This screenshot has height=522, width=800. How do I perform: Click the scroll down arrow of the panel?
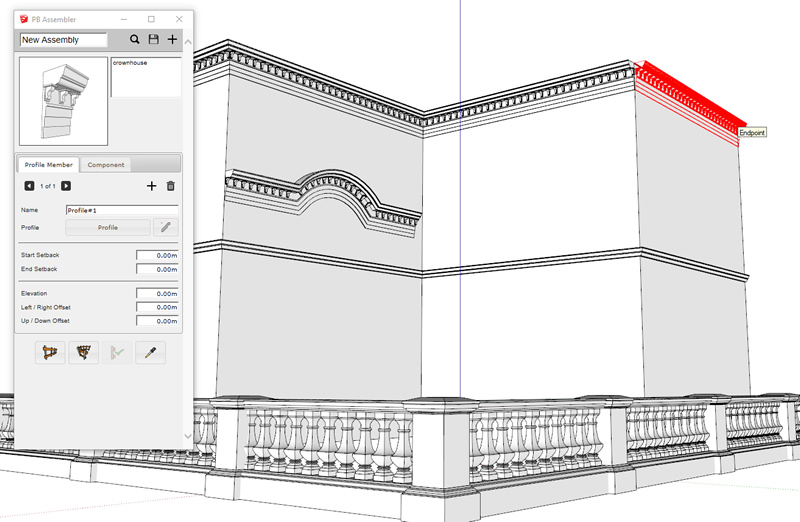coord(188,436)
